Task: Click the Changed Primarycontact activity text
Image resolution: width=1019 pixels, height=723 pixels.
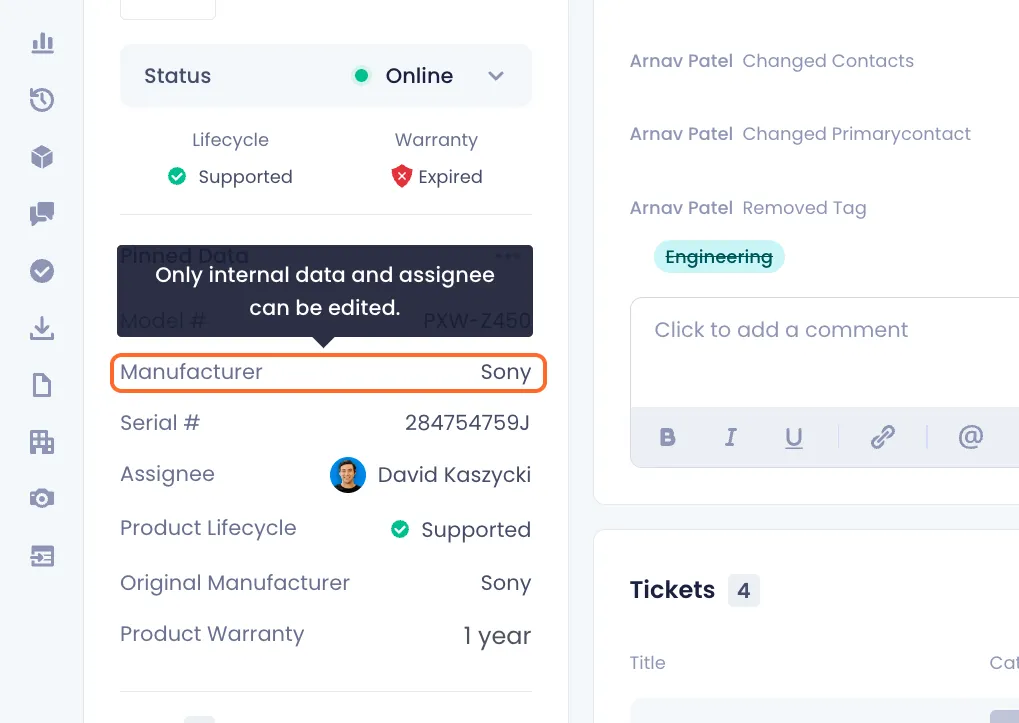Action: [857, 134]
